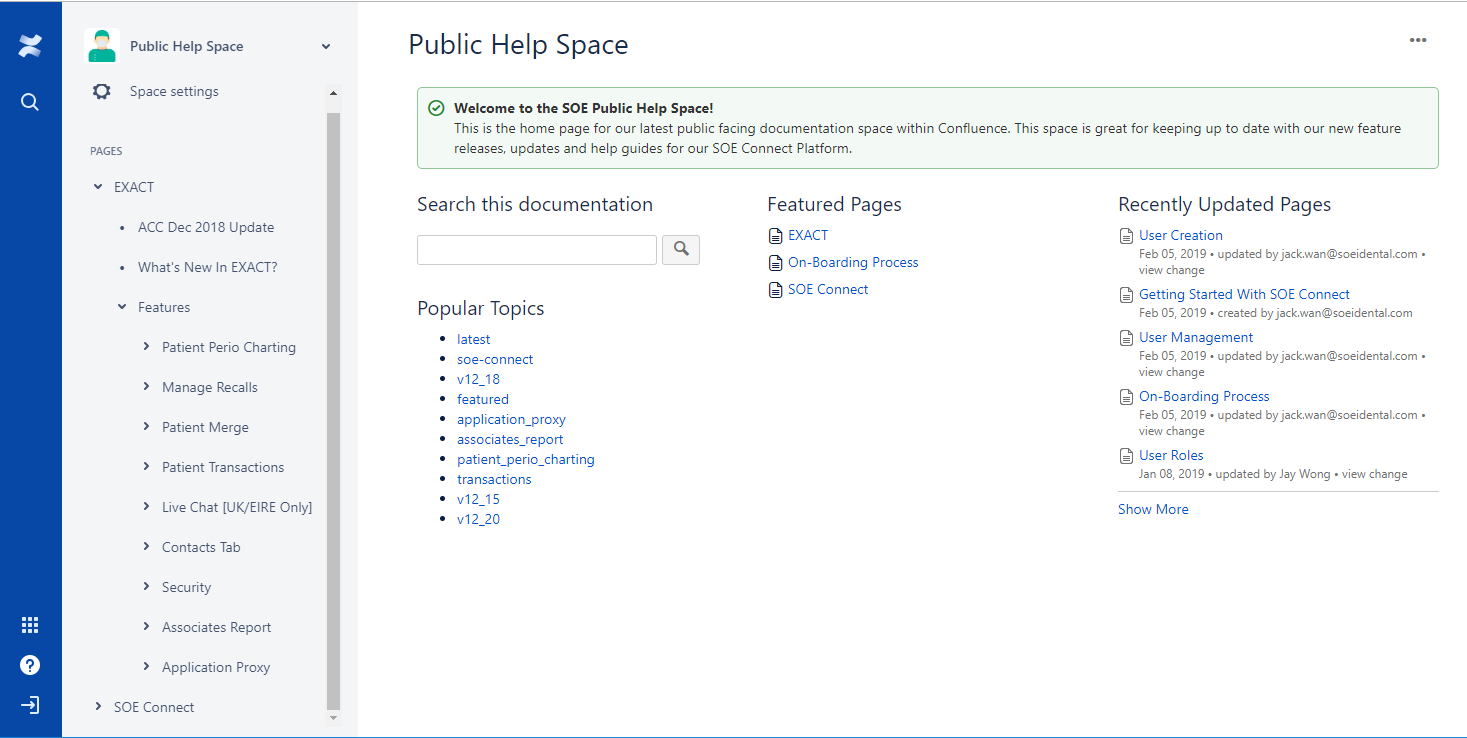
Task: Open the EXACT featured page link
Action: (x=808, y=235)
